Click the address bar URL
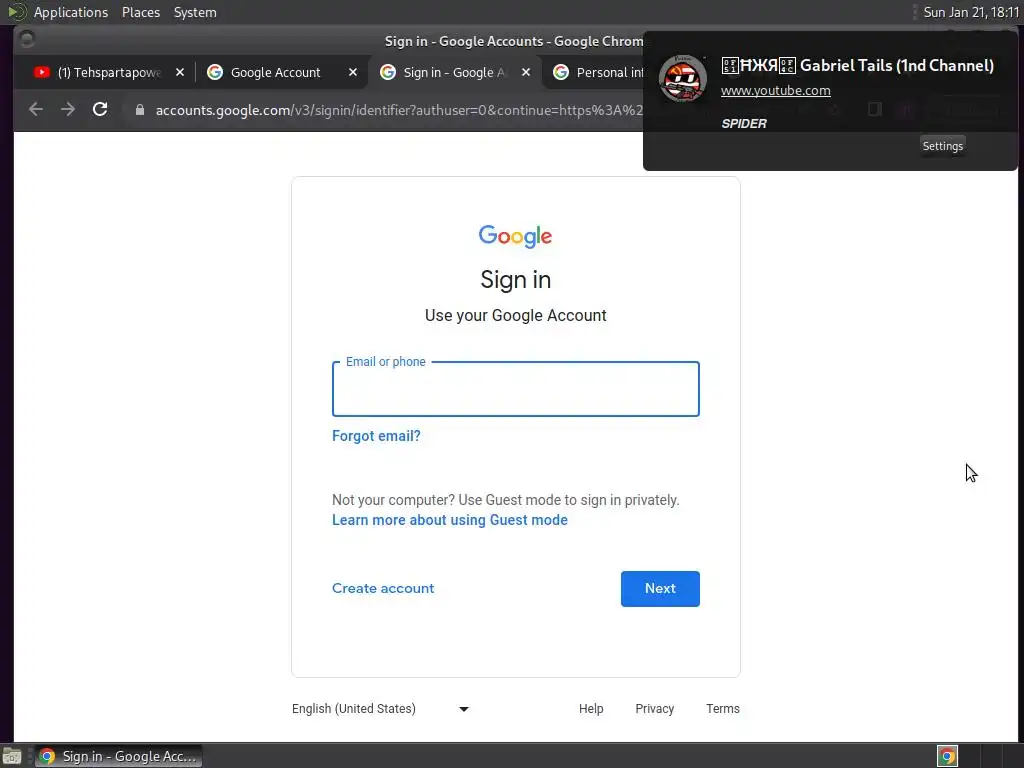The width and height of the screenshot is (1024, 768). pos(399,110)
